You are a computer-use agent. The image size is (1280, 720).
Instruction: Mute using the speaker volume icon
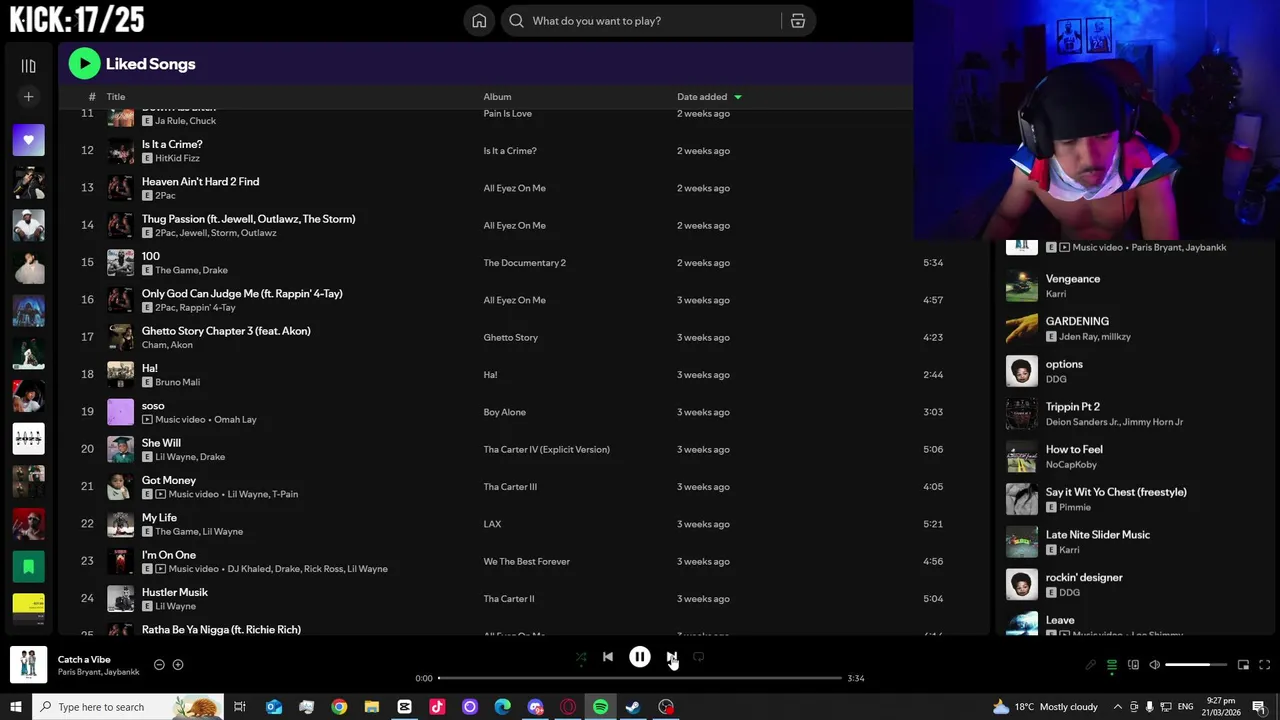click(x=1154, y=665)
